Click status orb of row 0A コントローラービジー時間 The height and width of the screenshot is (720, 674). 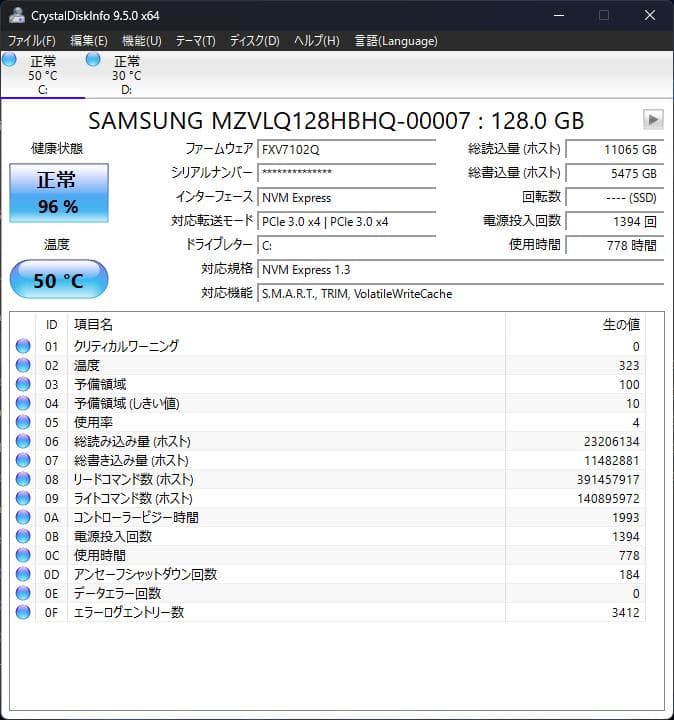(23, 518)
